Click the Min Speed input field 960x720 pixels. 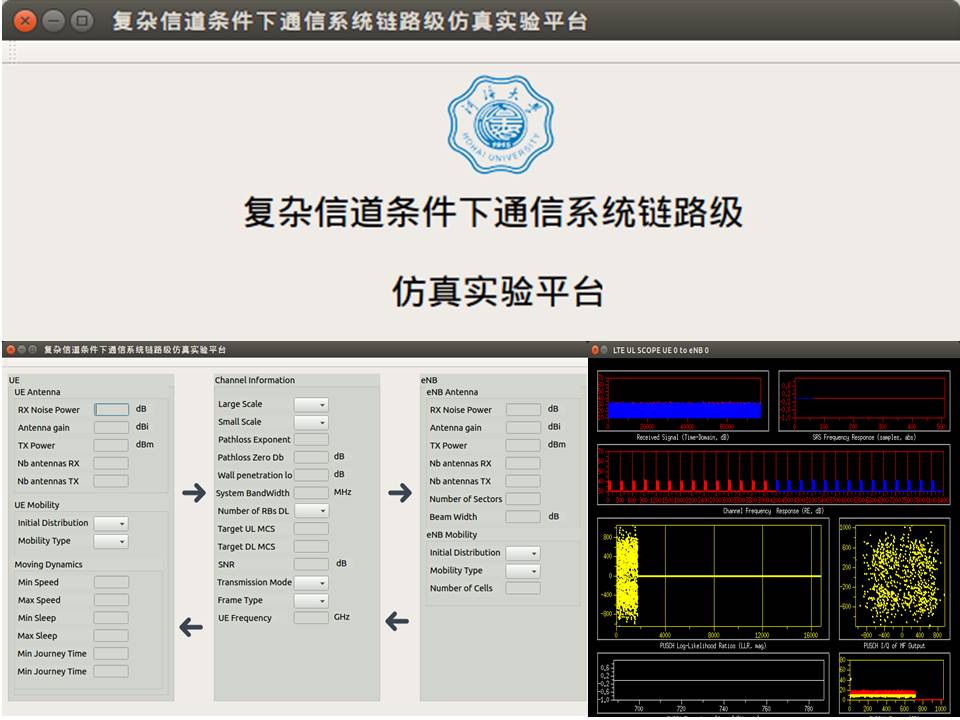coord(111,582)
